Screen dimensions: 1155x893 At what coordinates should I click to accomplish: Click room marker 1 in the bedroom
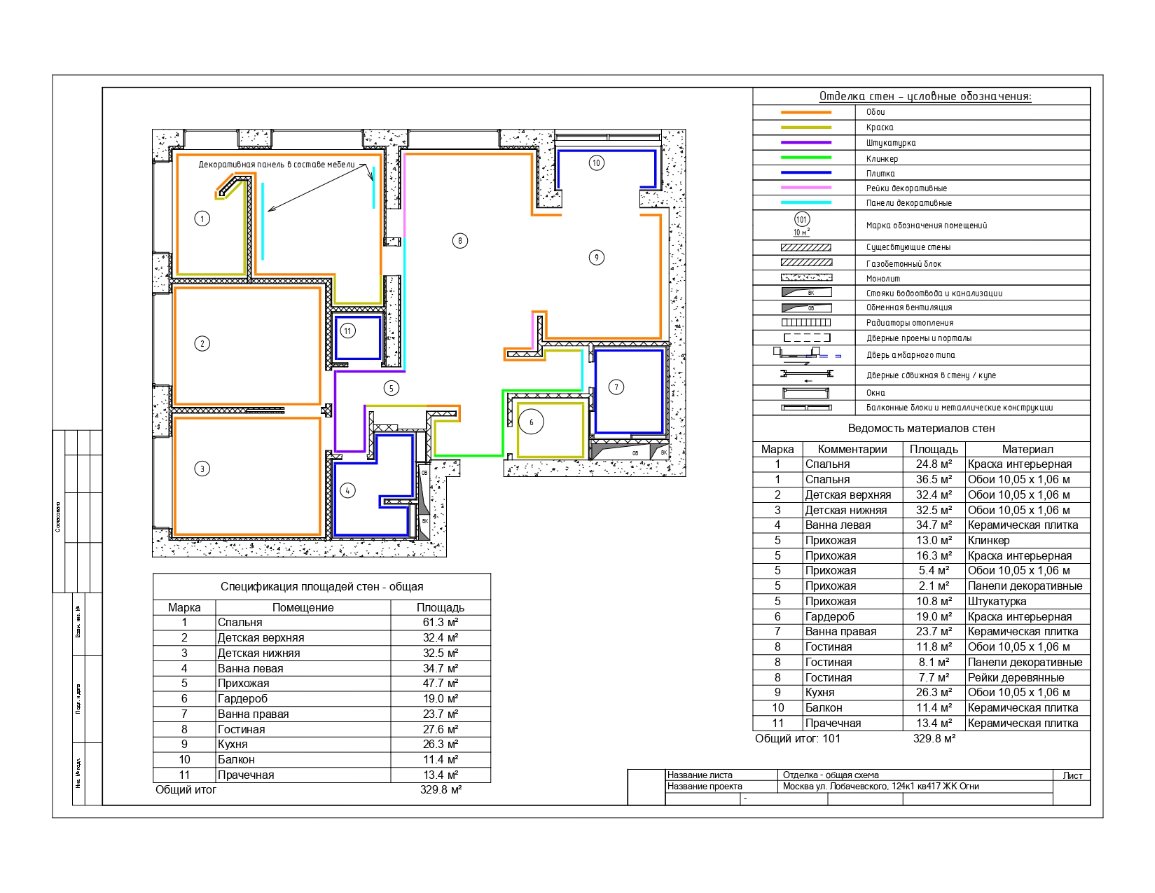click(202, 218)
